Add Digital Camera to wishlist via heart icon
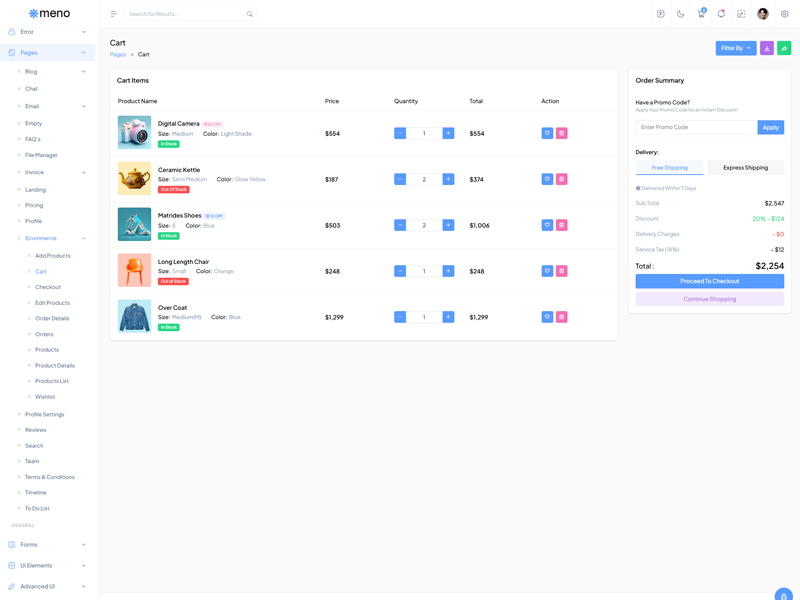800x600 pixels. tap(547, 133)
